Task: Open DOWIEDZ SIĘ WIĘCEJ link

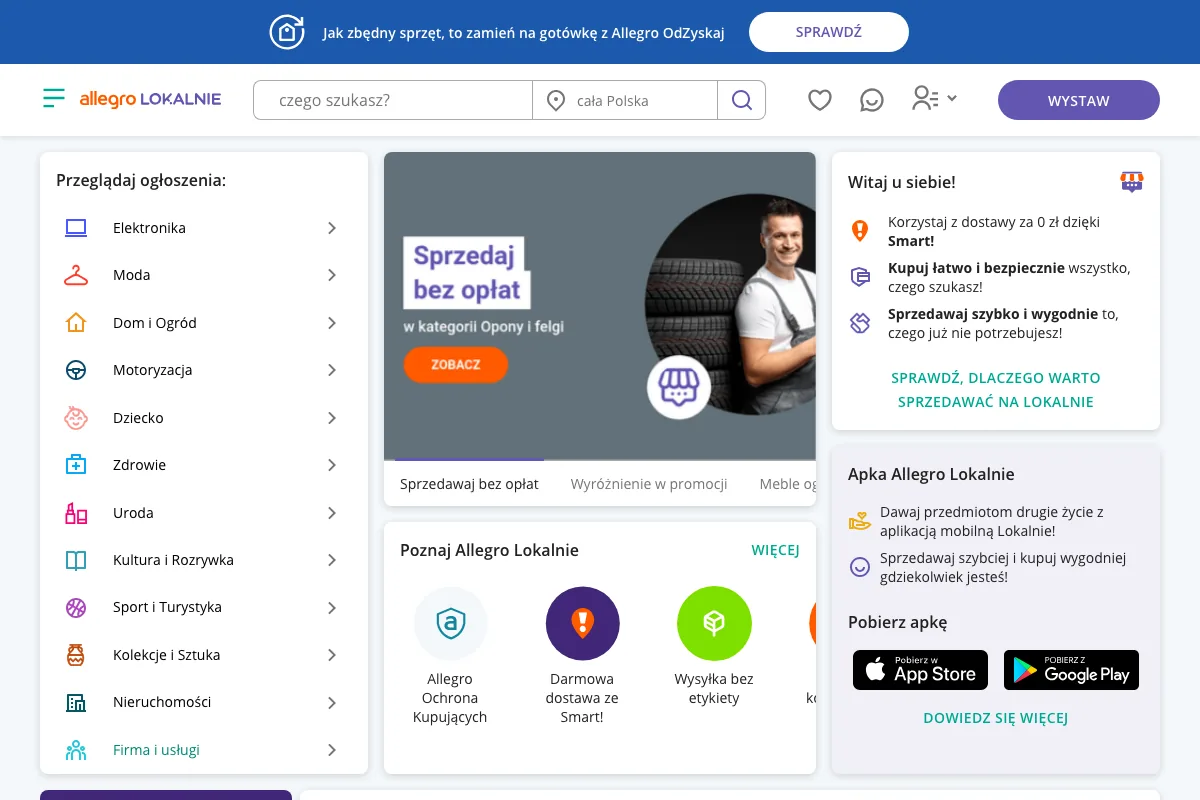Action: [996, 718]
